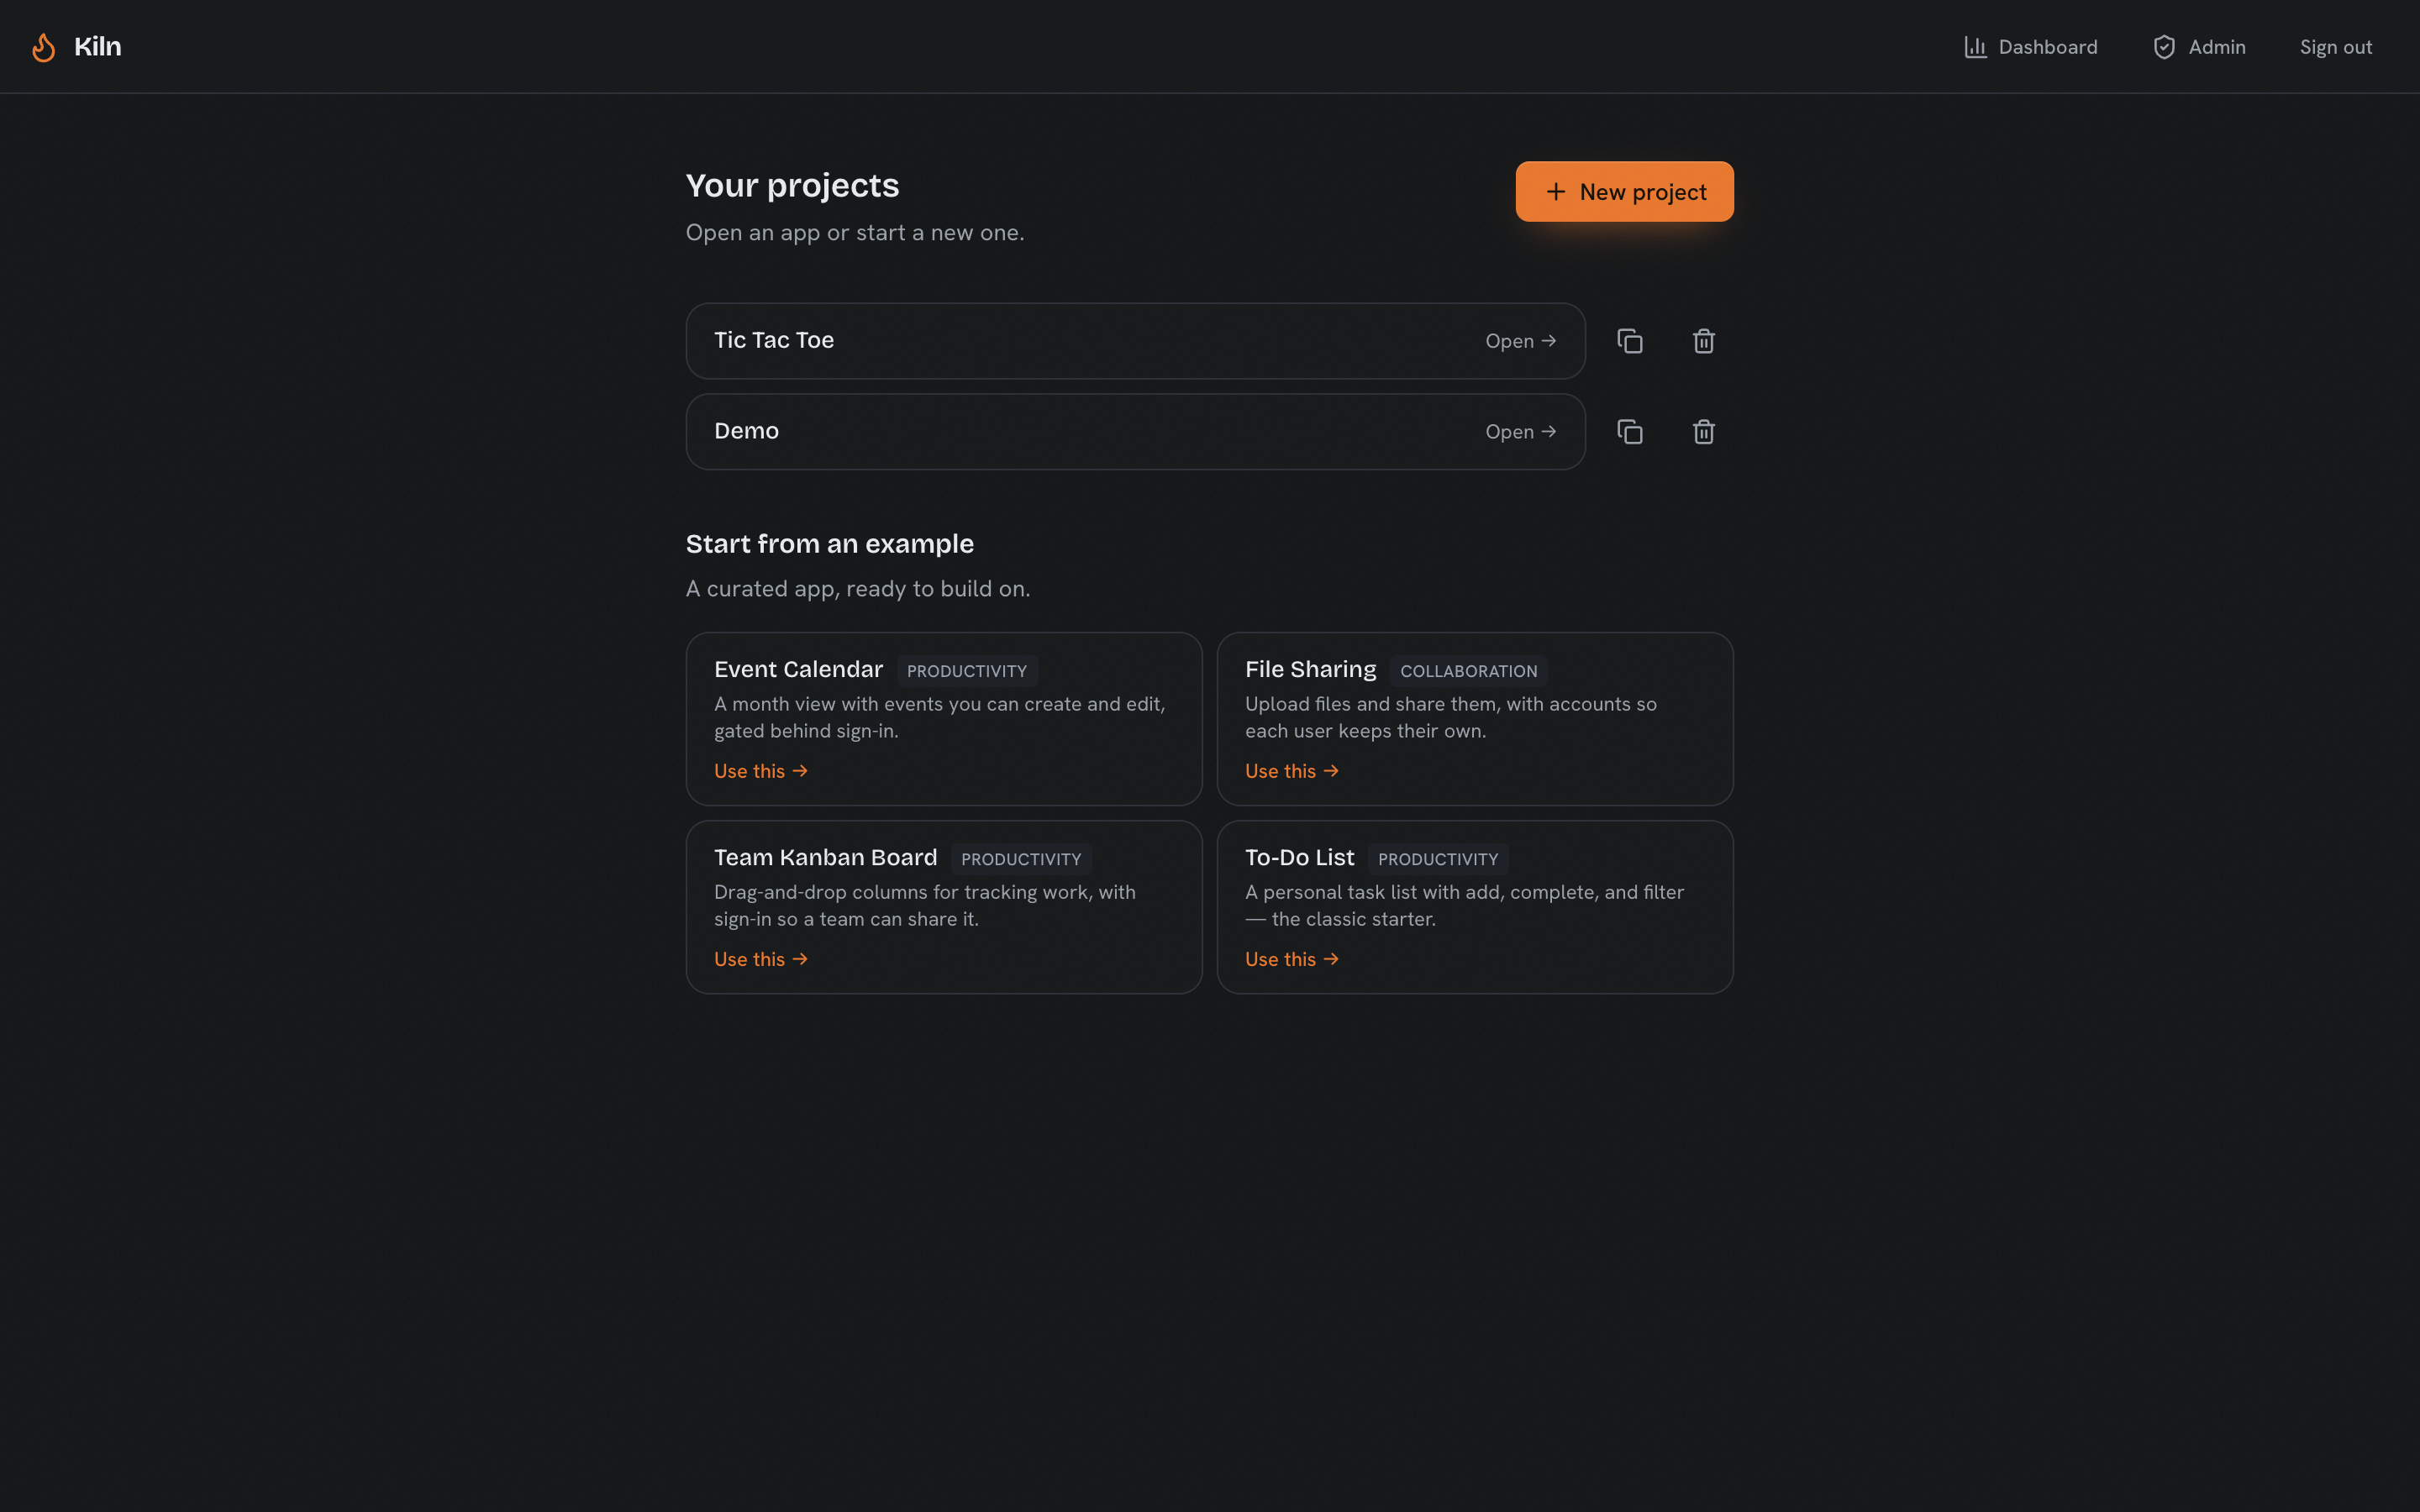Screen dimensions: 2420x1512
Task: Click the File Sharing description text
Action: tap(1450, 717)
